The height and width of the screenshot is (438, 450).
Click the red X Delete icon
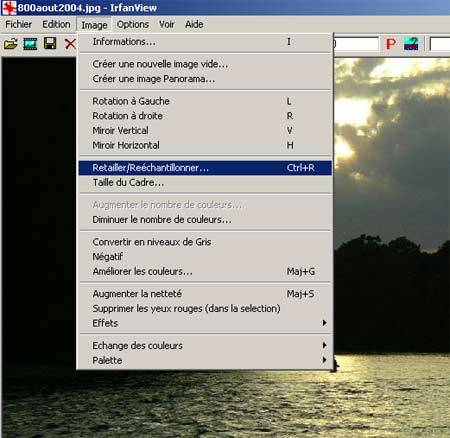70,44
